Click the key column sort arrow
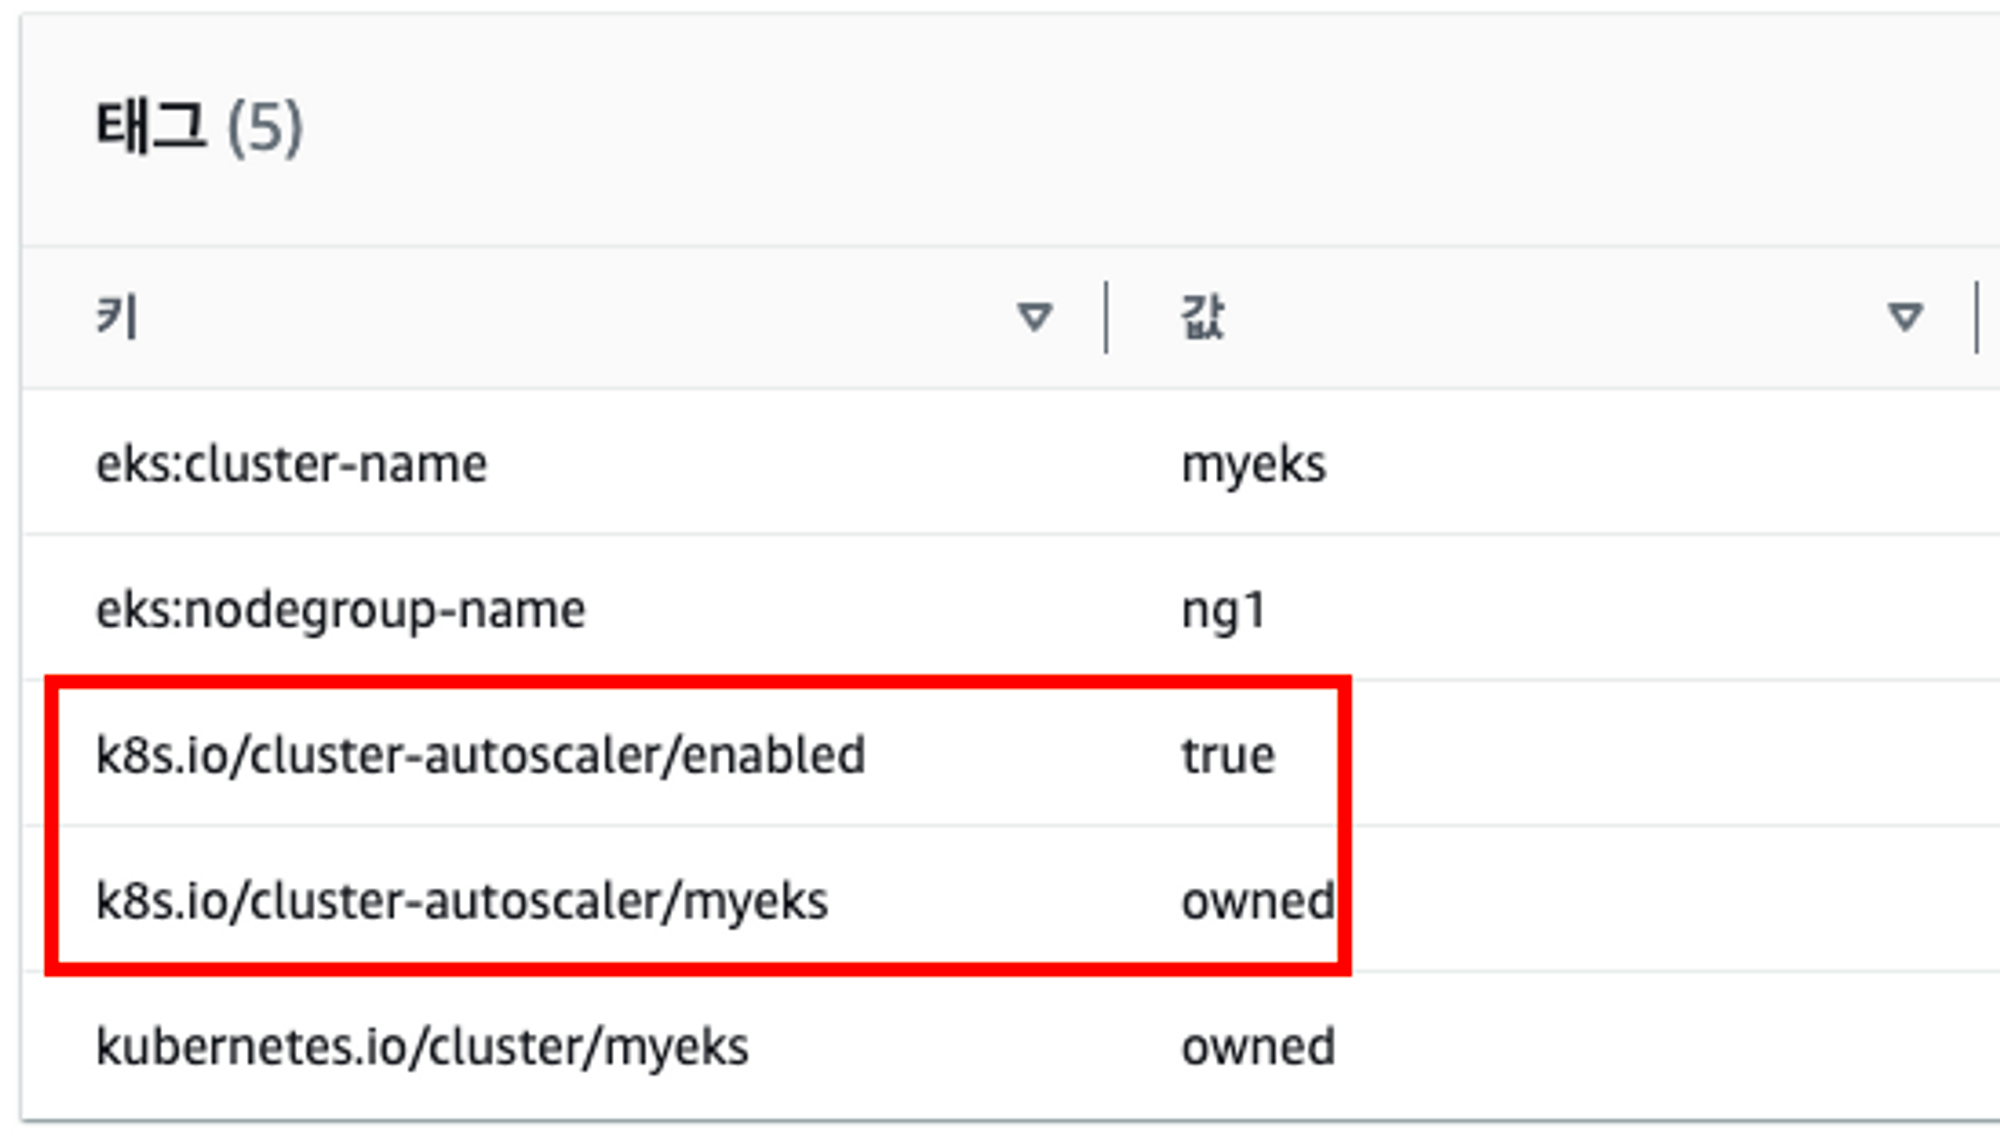This screenshot has width=2000, height=1148. (1034, 318)
